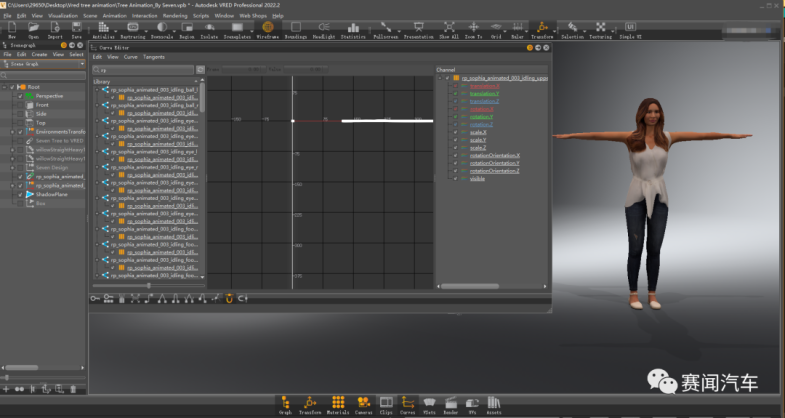Select translation.Y channel link
This screenshot has height=418, width=785.
(484, 93)
